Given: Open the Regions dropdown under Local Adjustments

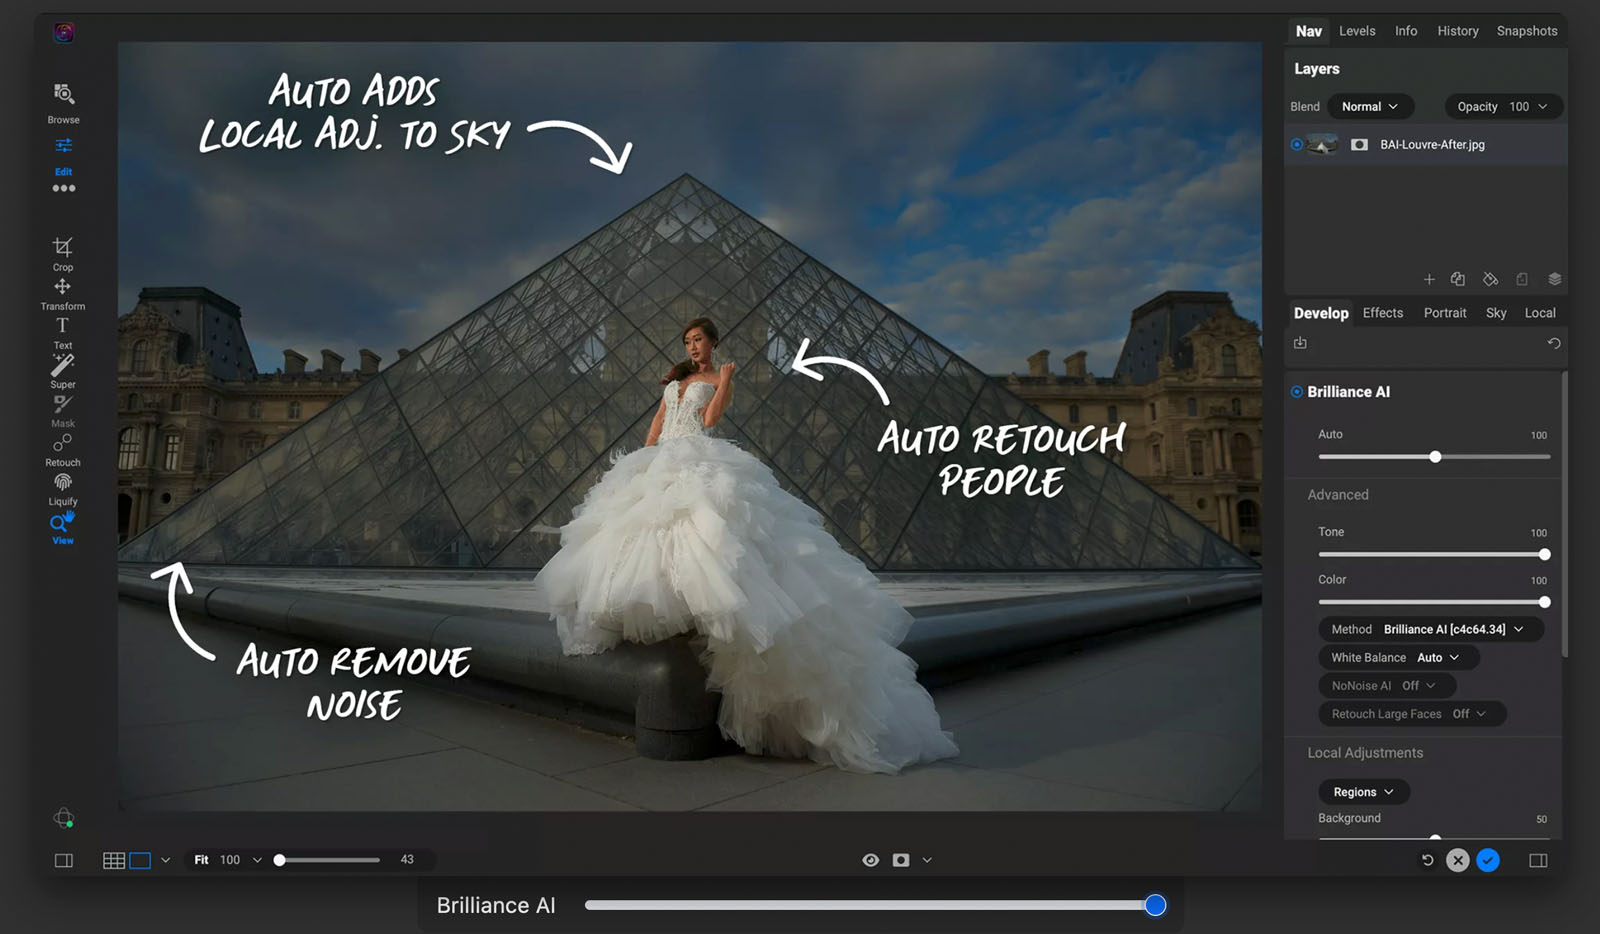Looking at the screenshot, I should [1363, 791].
